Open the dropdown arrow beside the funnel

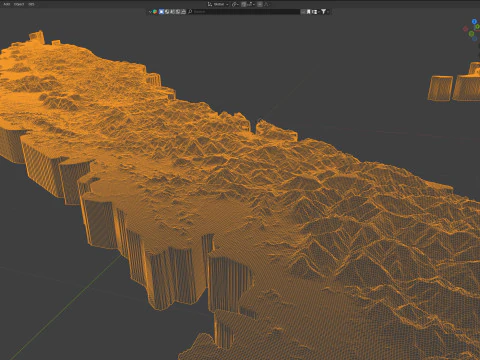click(328, 12)
